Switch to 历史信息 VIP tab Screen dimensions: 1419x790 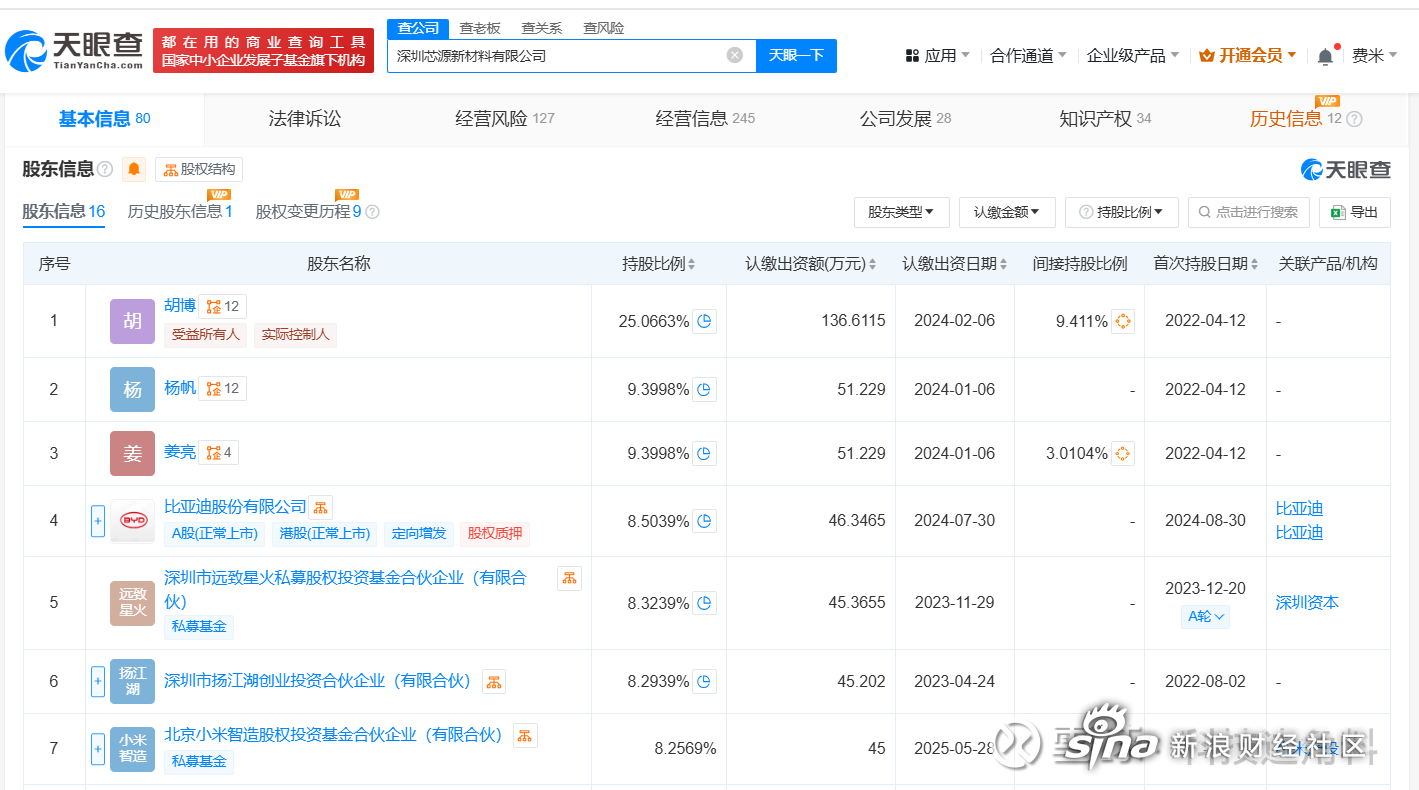point(1295,119)
